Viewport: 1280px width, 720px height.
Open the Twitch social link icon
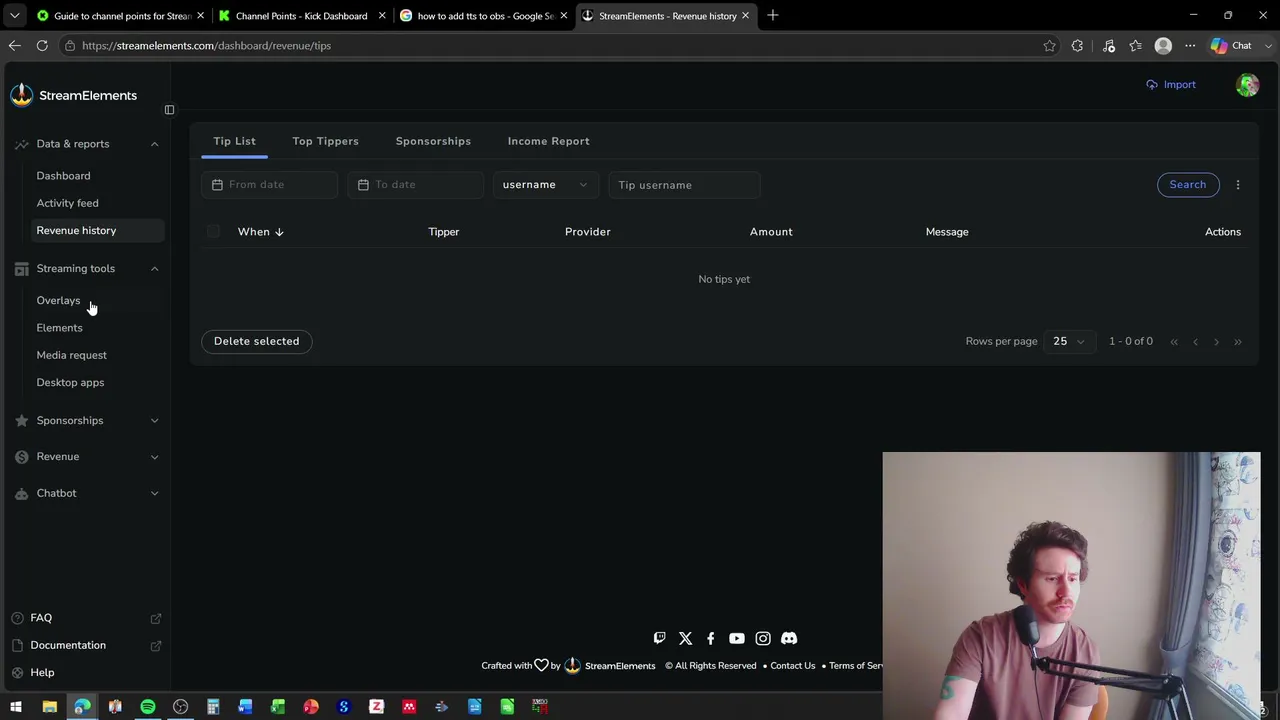[x=659, y=638]
